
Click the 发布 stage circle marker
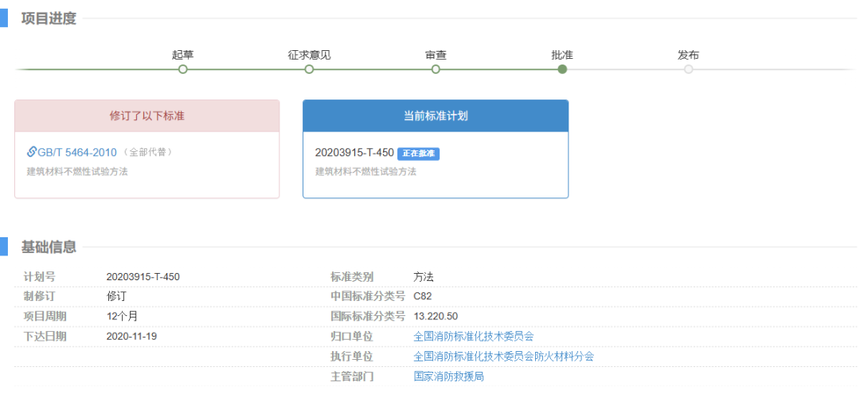coord(688,69)
